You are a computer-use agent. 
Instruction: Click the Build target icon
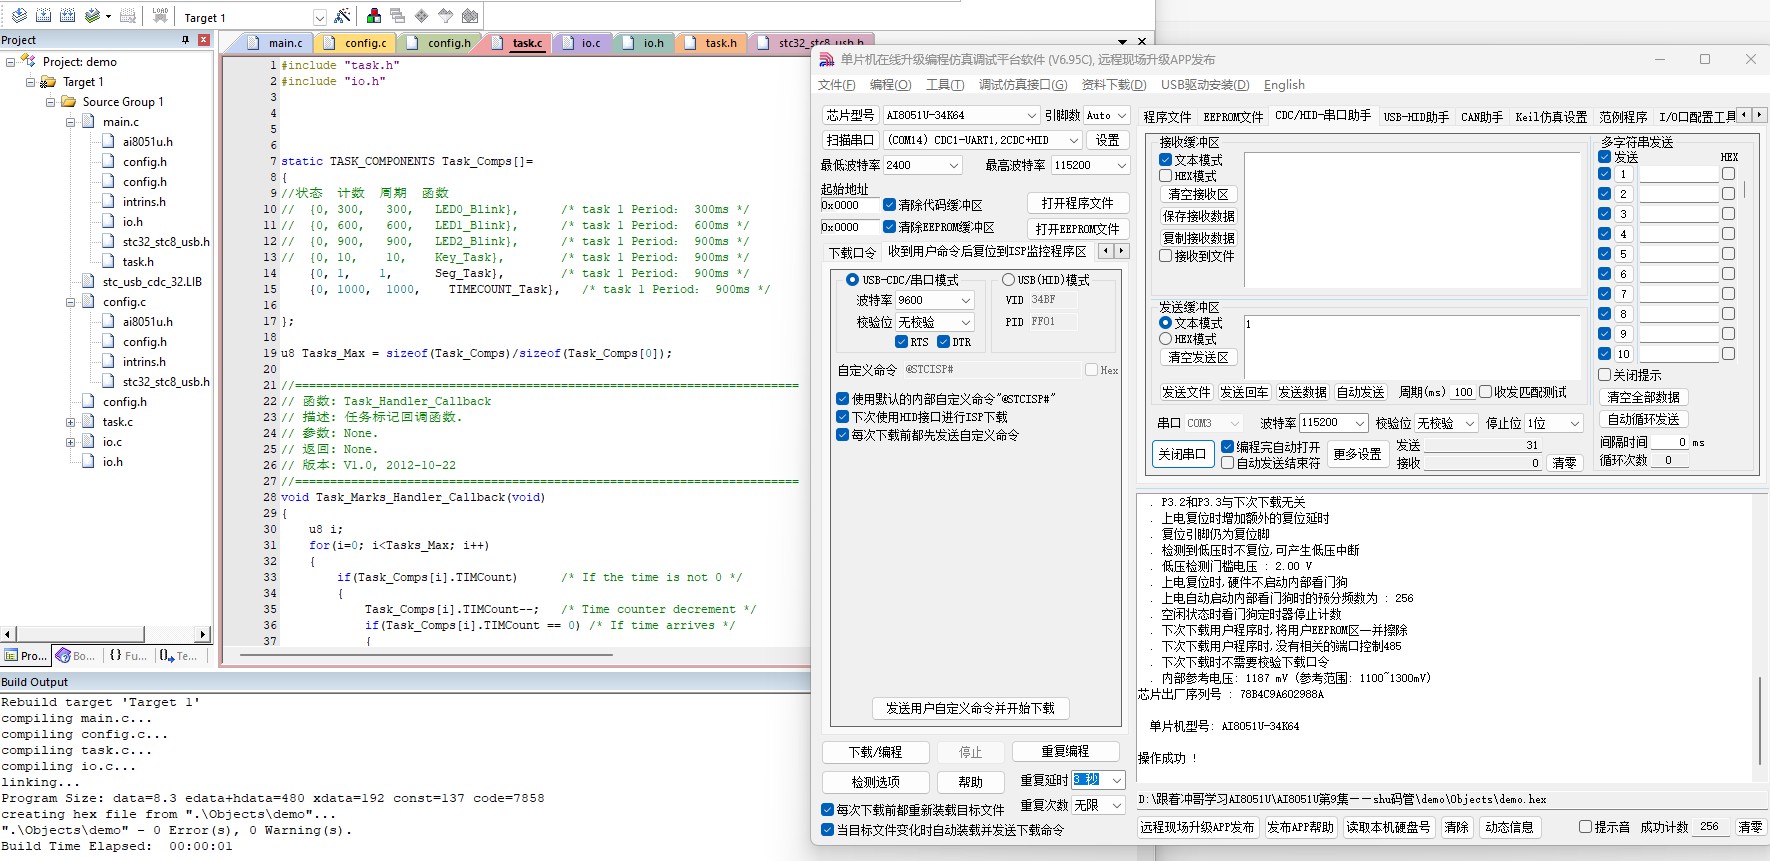point(43,16)
